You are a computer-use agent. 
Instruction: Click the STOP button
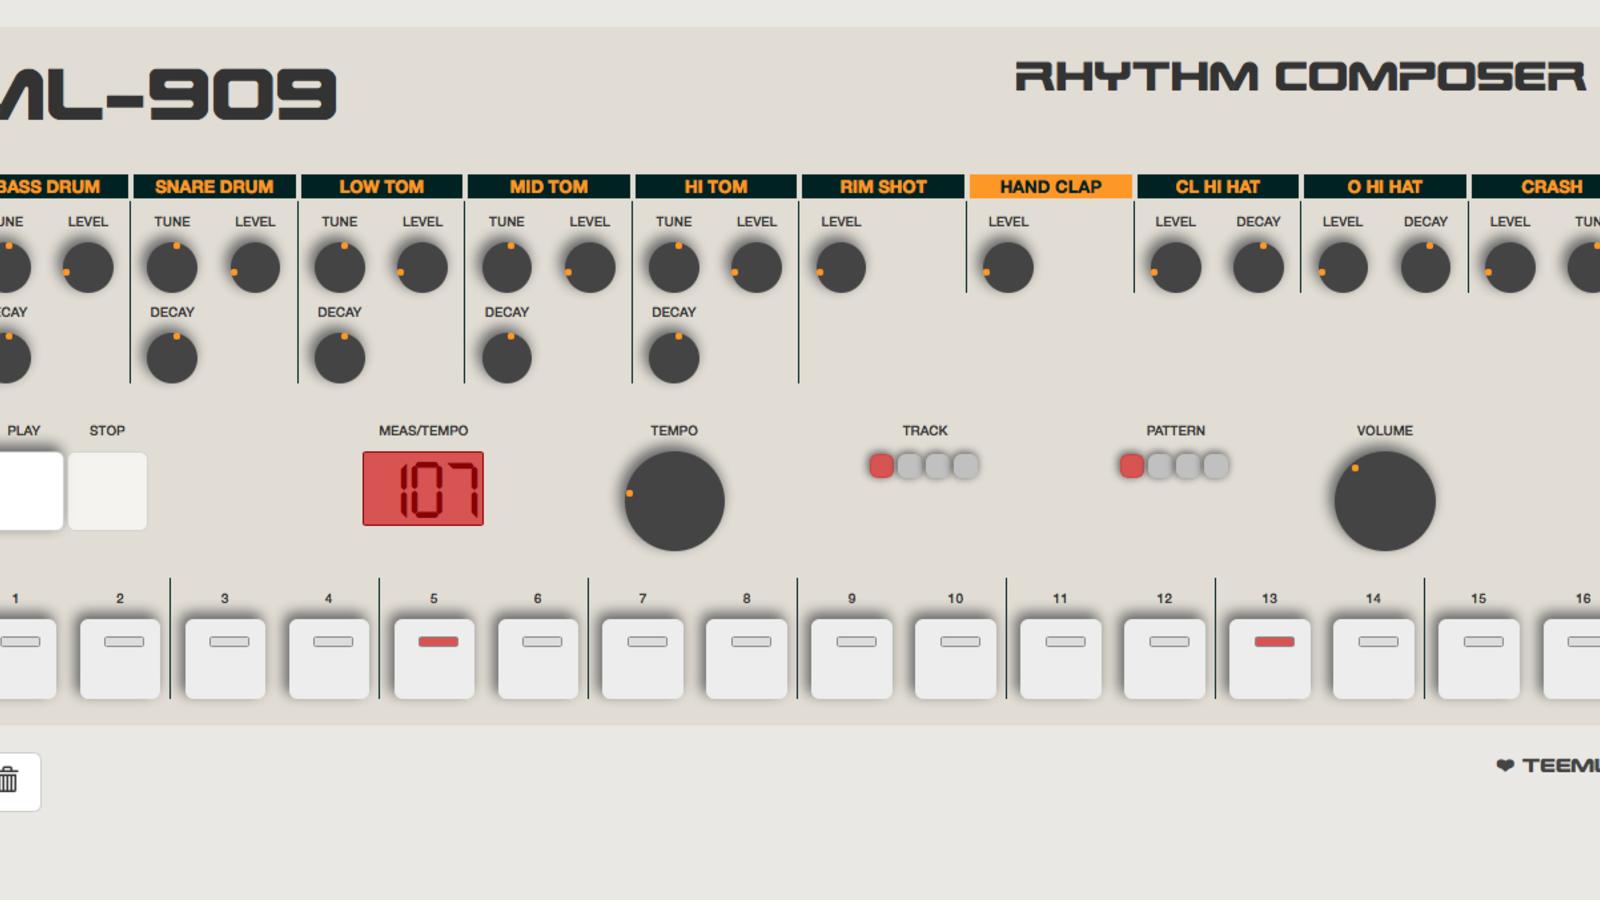[107, 491]
